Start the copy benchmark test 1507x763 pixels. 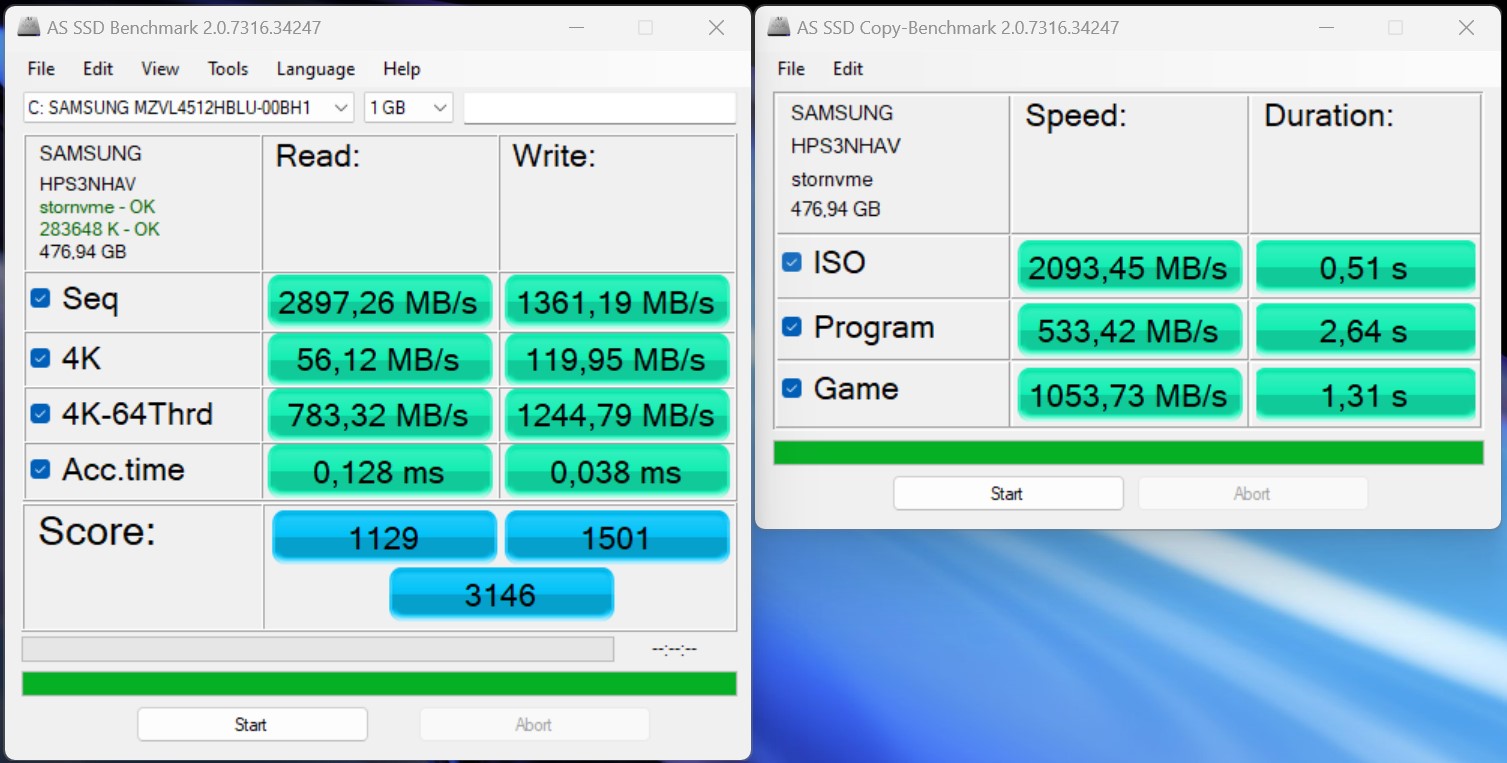pos(1008,493)
